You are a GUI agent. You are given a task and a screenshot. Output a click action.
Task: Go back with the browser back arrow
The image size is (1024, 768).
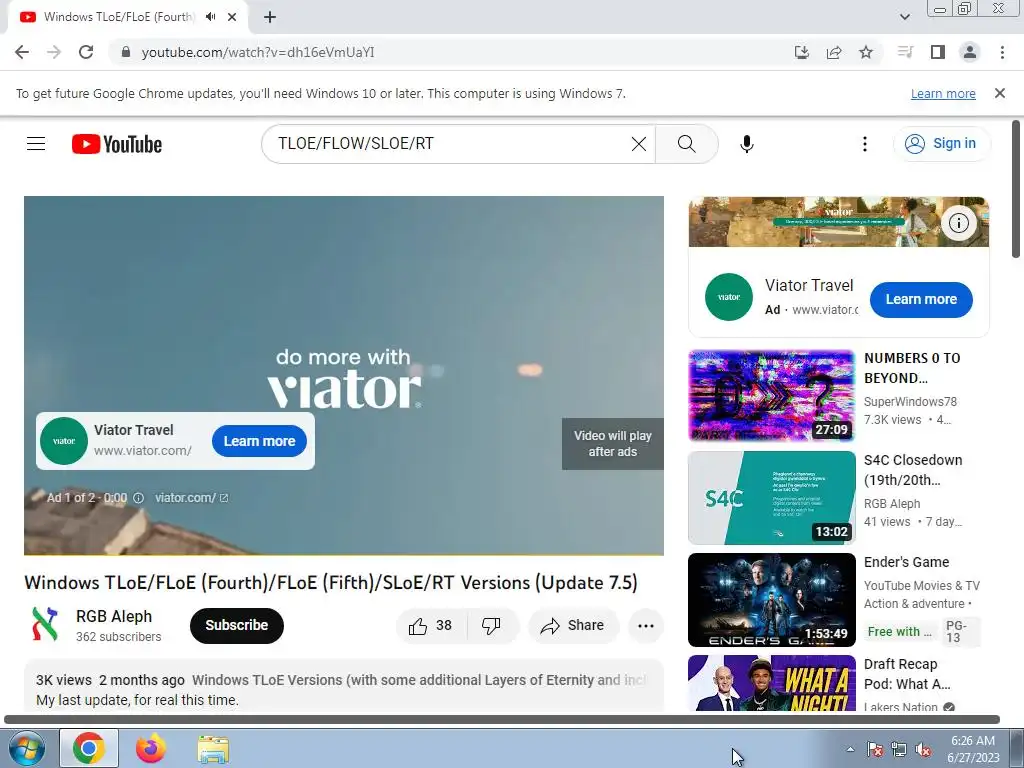point(22,52)
